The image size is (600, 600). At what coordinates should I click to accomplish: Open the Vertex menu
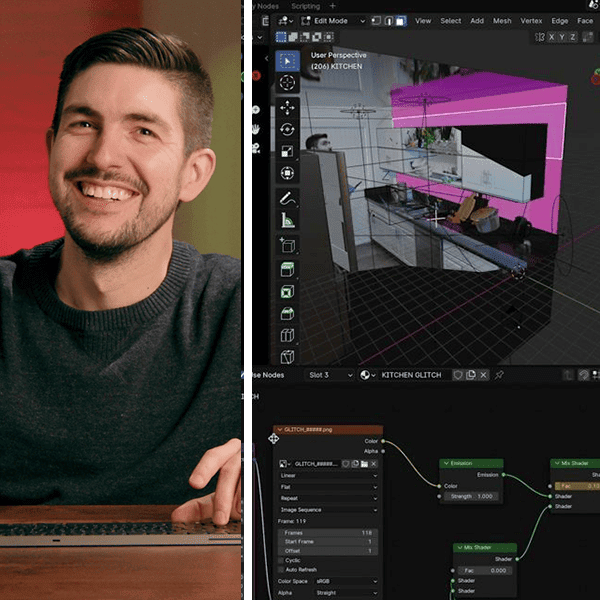pos(531,21)
